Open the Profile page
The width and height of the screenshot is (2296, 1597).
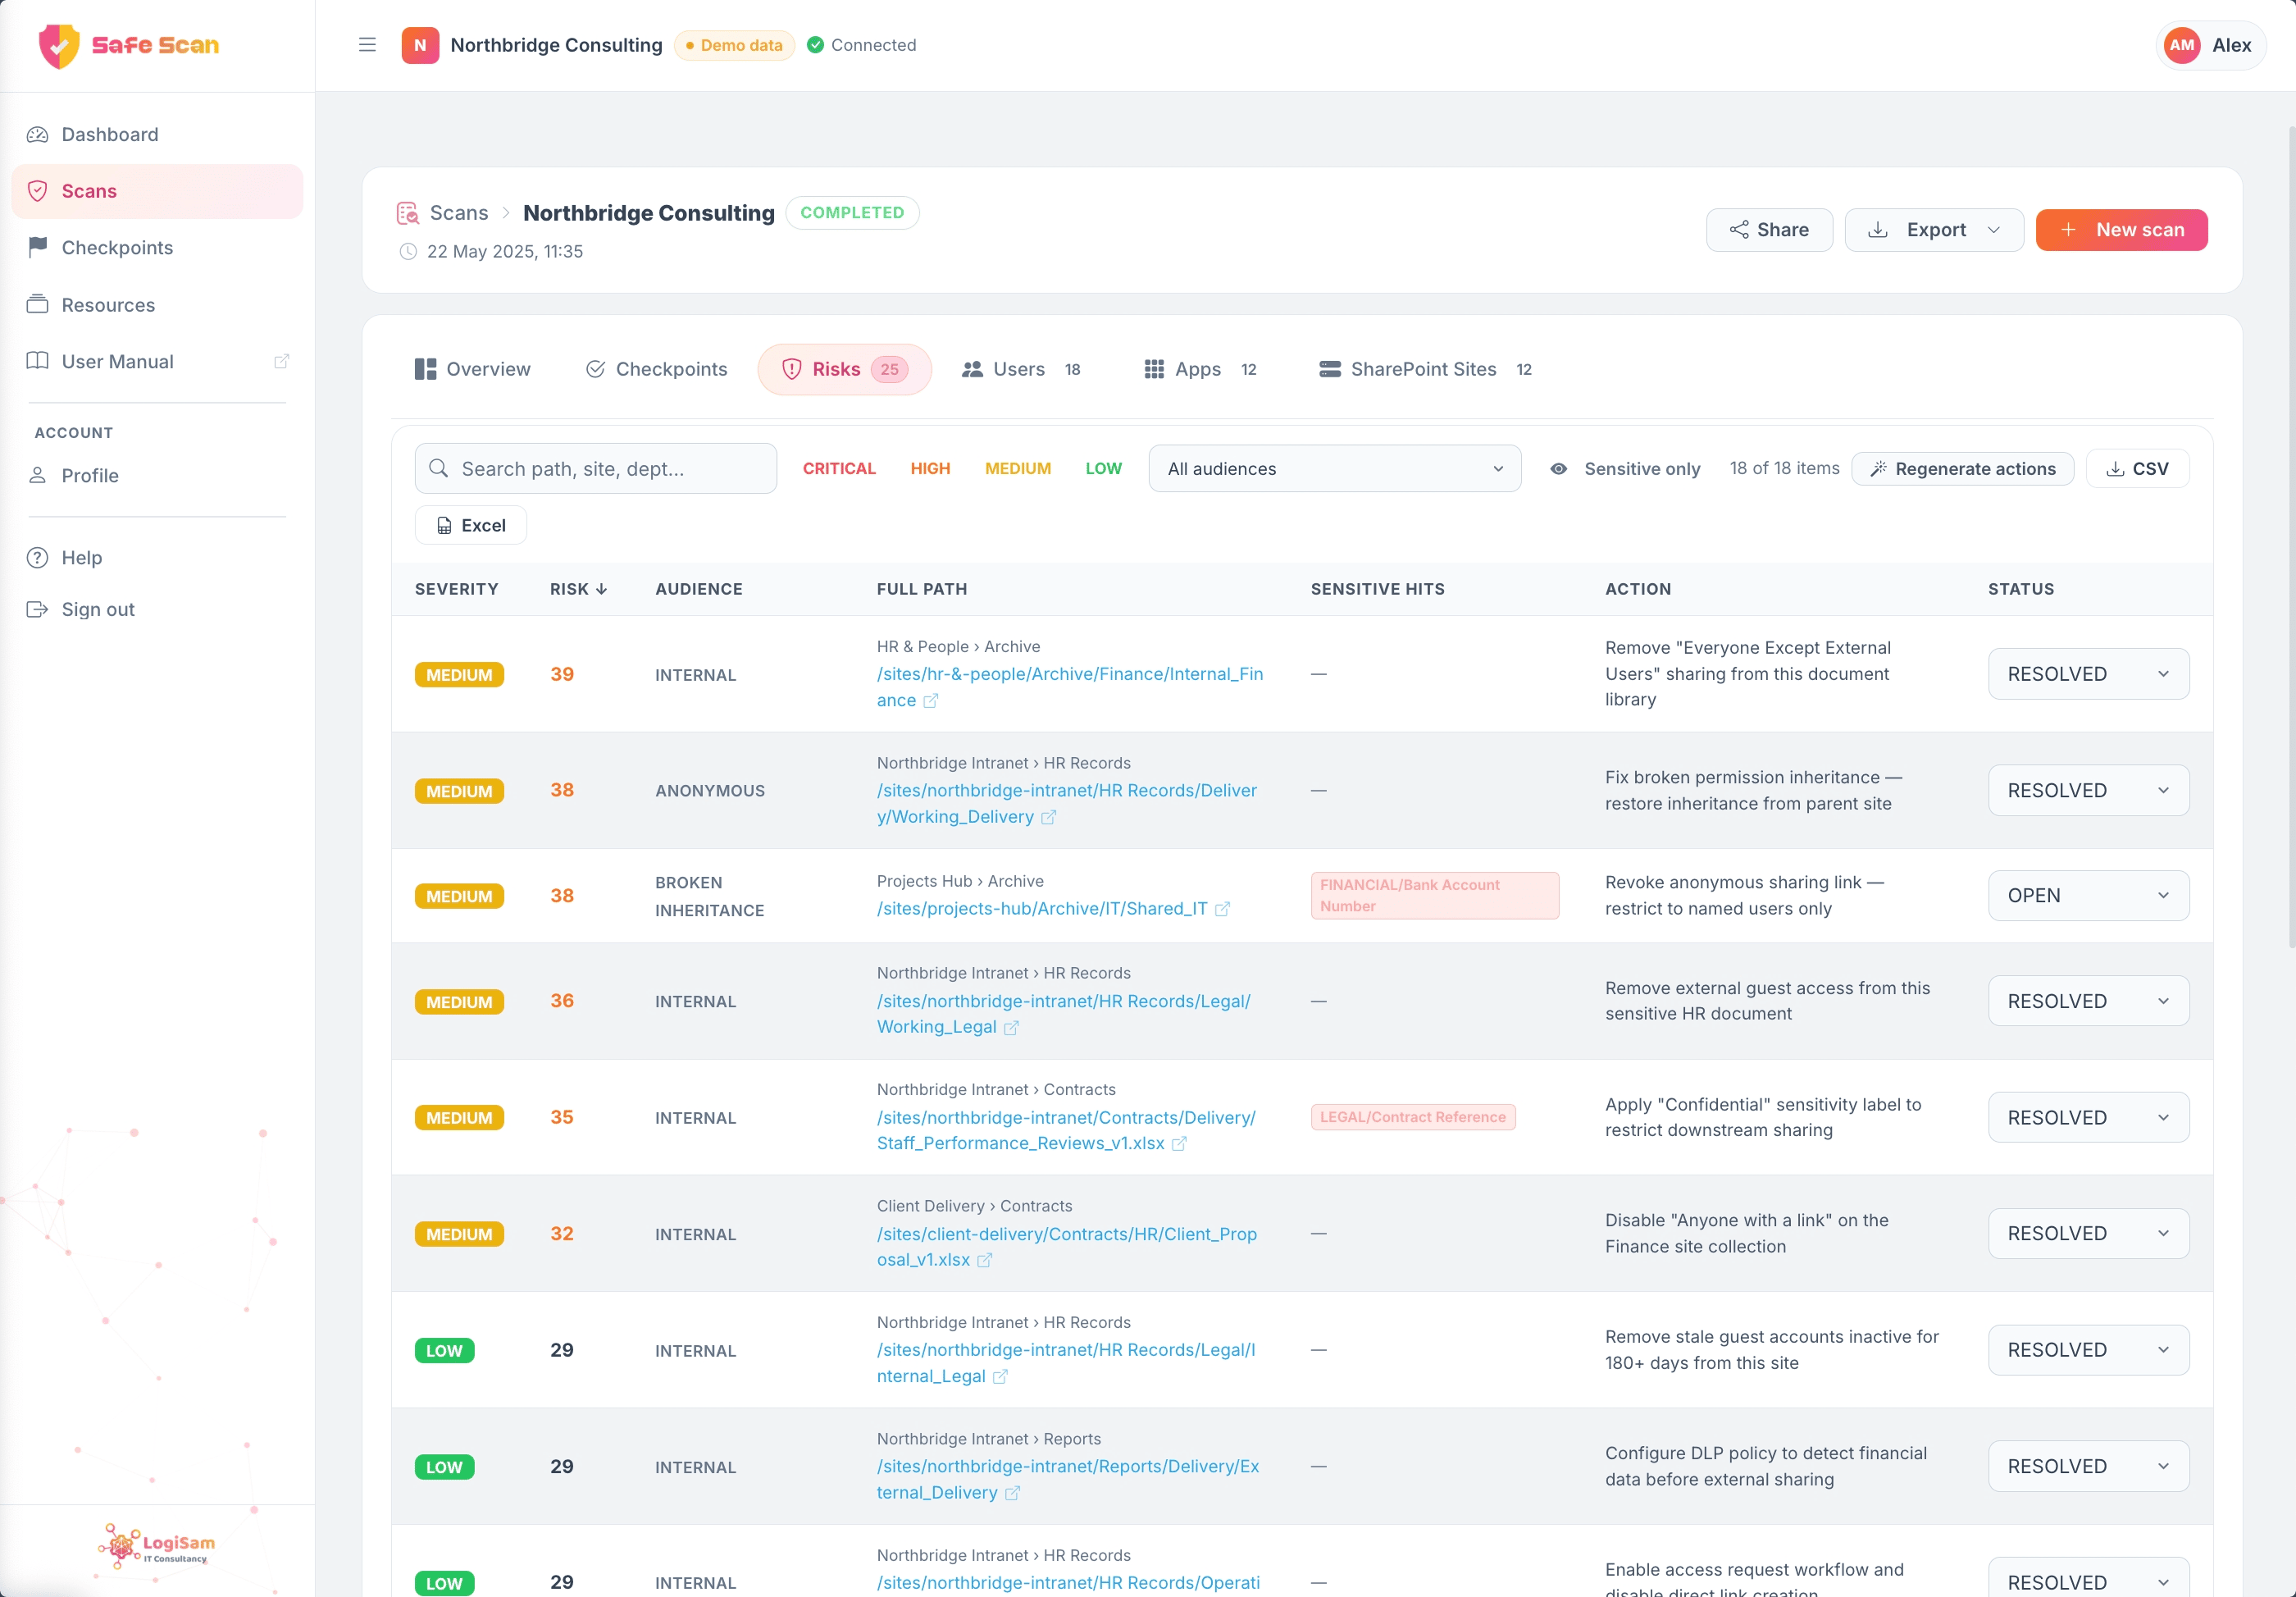(x=157, y=476)
